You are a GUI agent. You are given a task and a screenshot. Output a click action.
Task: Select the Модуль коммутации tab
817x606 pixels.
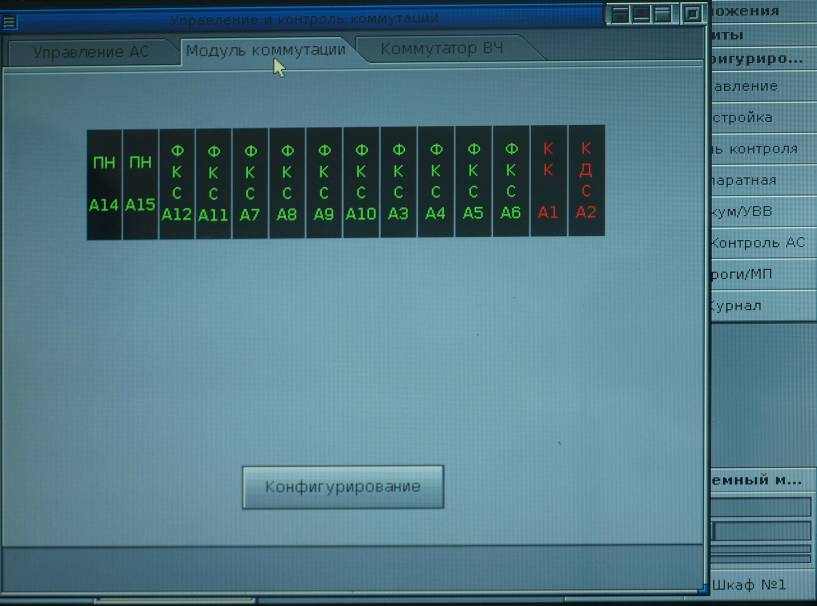(266, 51)
